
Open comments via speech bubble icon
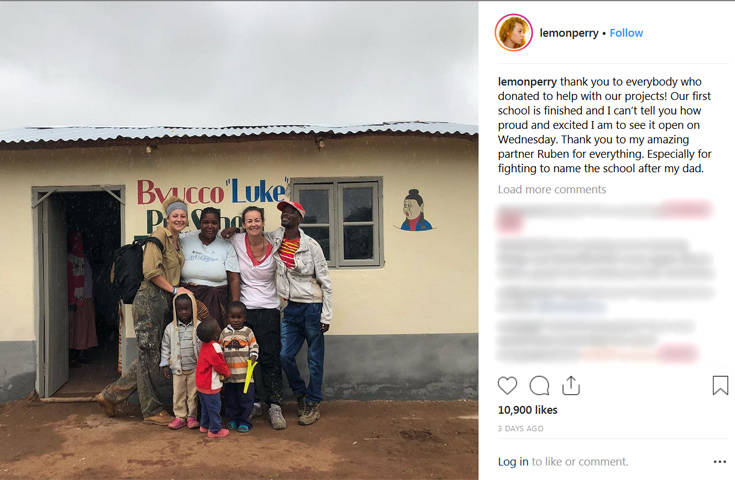539,385
